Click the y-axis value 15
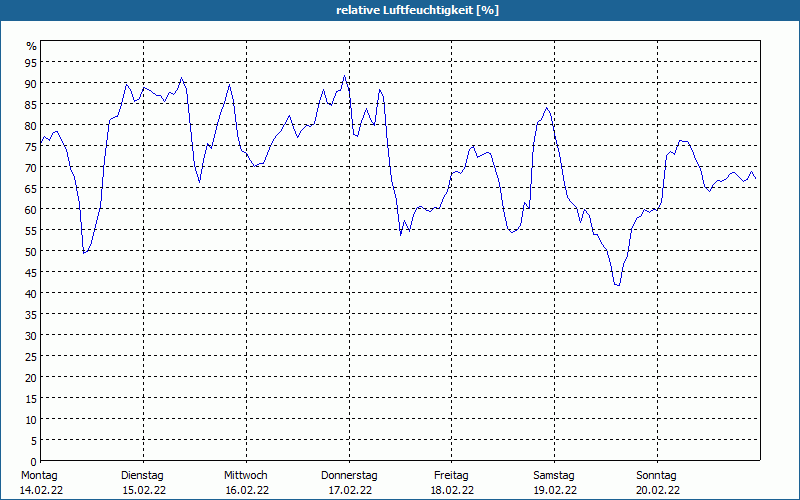 (32, 399)
